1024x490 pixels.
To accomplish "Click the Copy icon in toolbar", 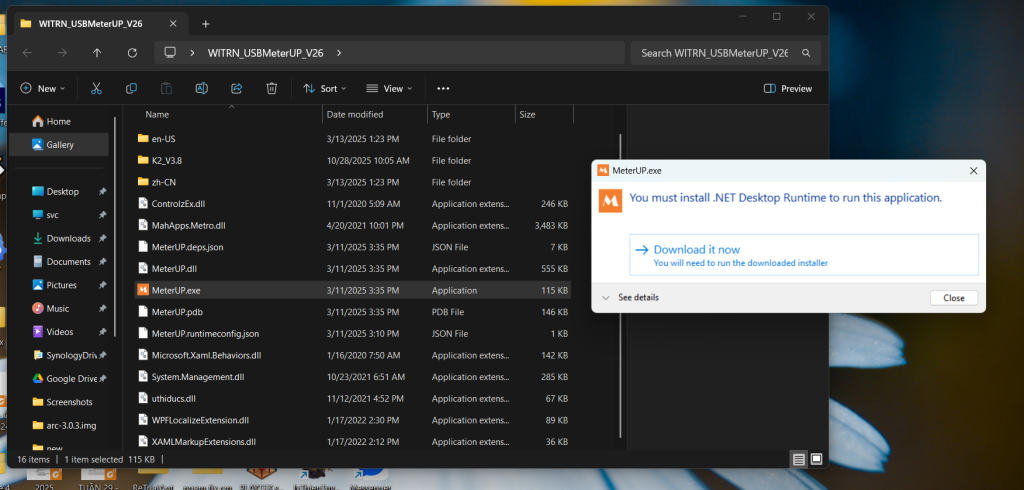I will [131, 88].
